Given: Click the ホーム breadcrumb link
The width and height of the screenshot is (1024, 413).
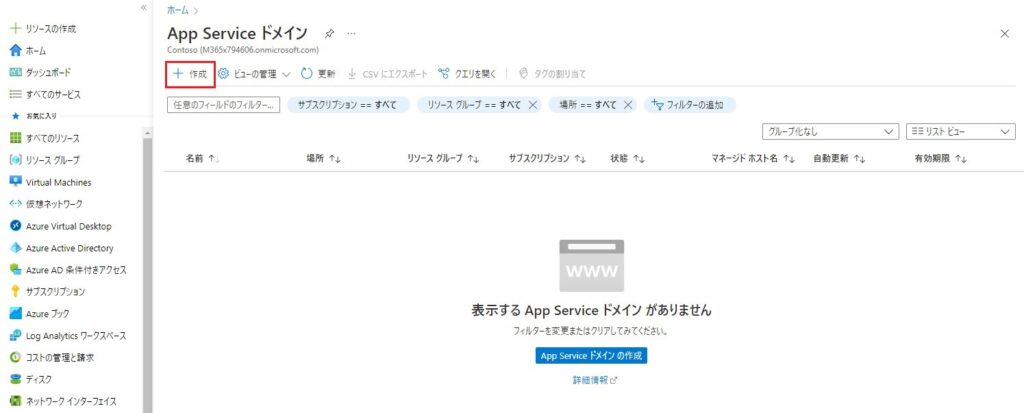Looking at the screenshot, I should coord(178,10).
